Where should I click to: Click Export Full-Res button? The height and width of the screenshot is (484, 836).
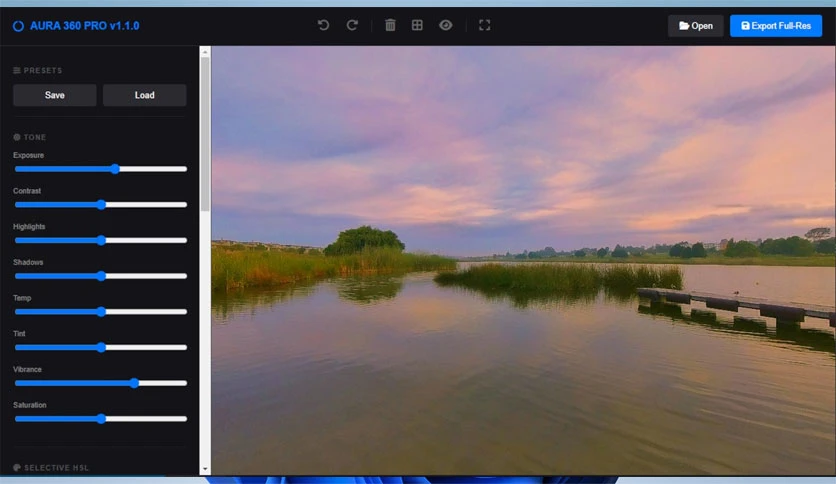[x=776, y=26]
